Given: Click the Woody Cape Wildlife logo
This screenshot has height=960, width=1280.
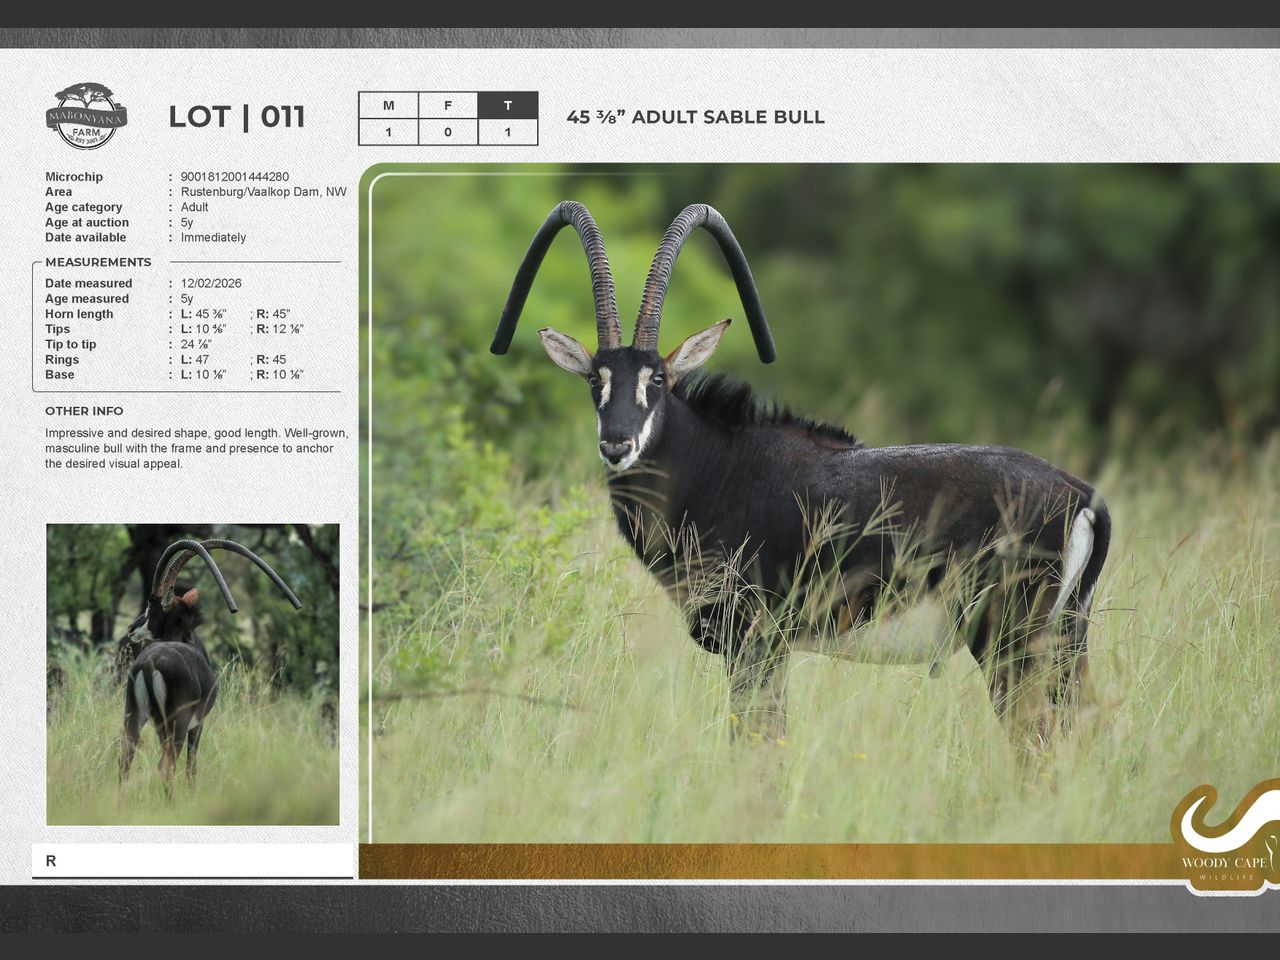Looking at the screenshot, I should (1225, 840).
